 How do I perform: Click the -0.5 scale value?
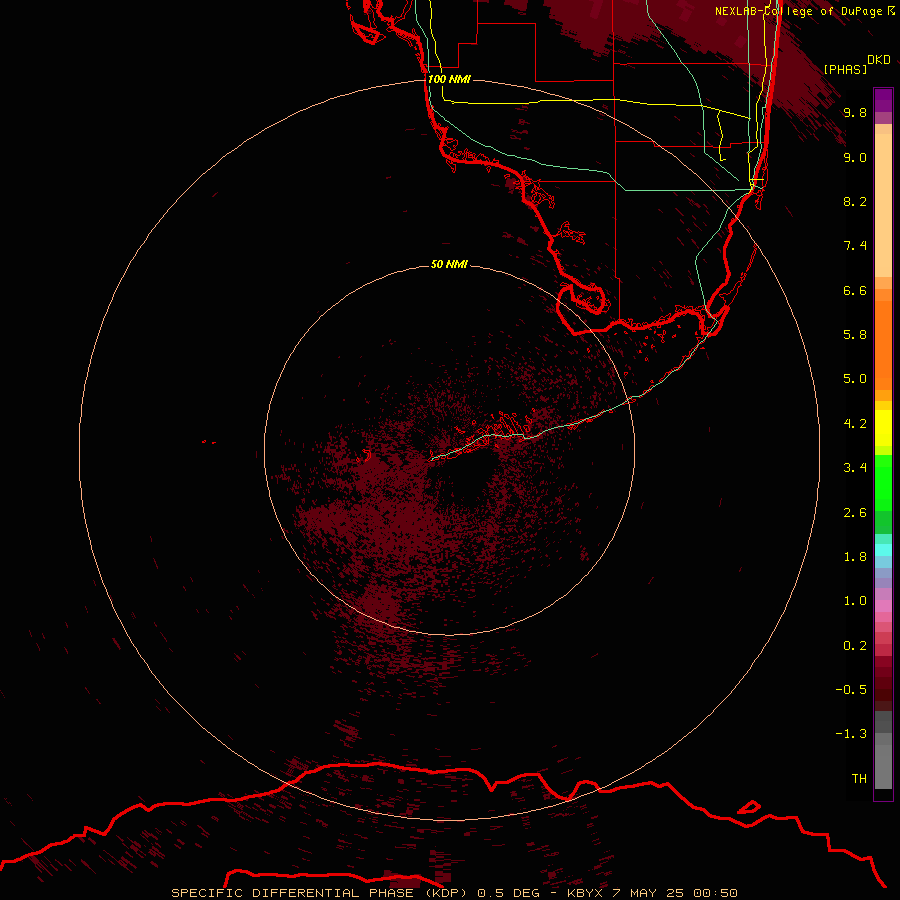tap(851, 690)
